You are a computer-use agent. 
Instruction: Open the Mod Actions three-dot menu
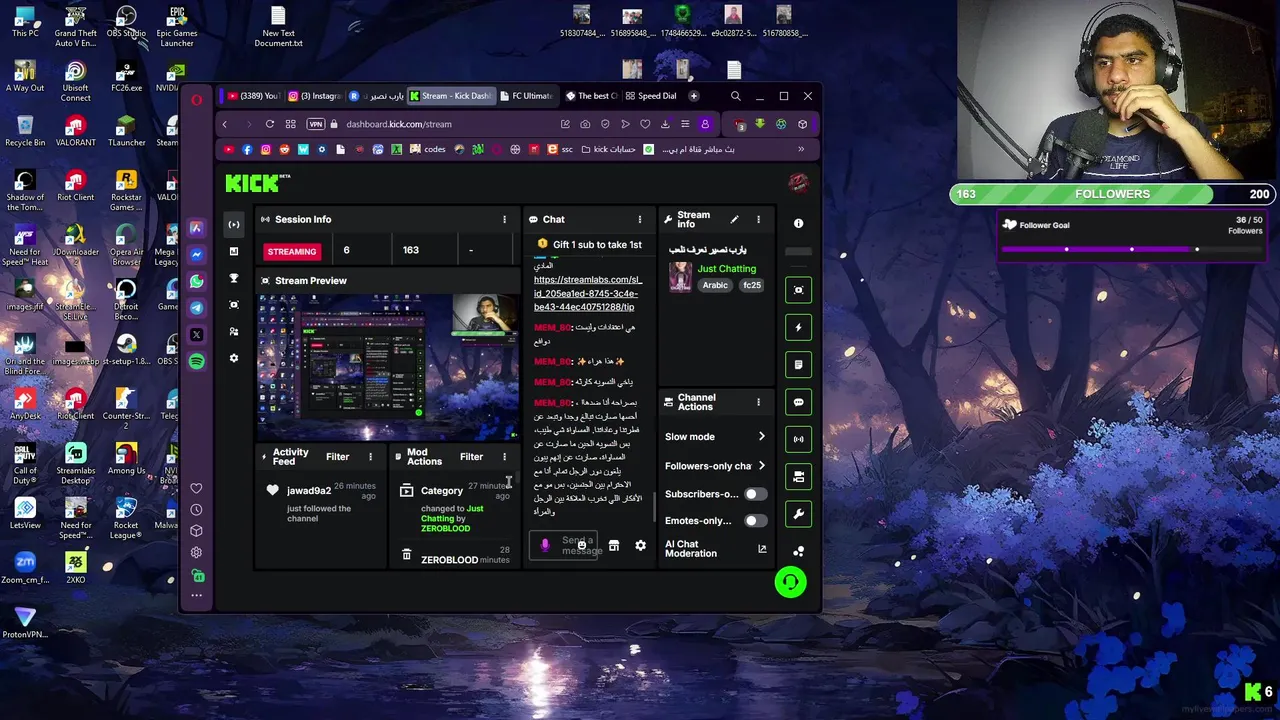tap(504, 457)
